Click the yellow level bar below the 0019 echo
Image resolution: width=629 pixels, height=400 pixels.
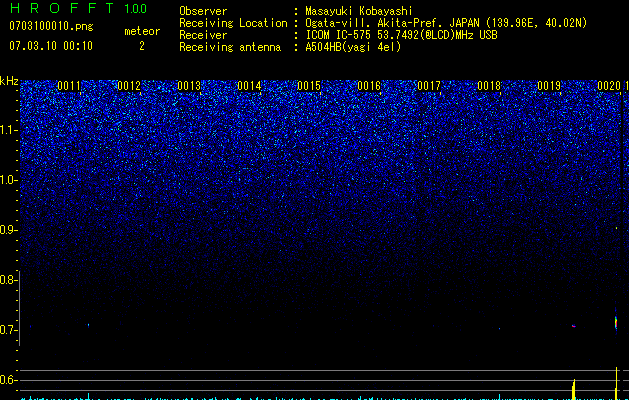click(574, 389)
